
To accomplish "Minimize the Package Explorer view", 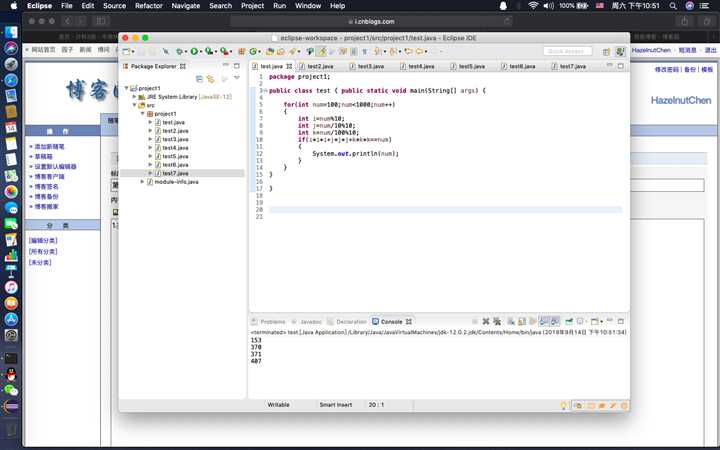I will (225, 66).
